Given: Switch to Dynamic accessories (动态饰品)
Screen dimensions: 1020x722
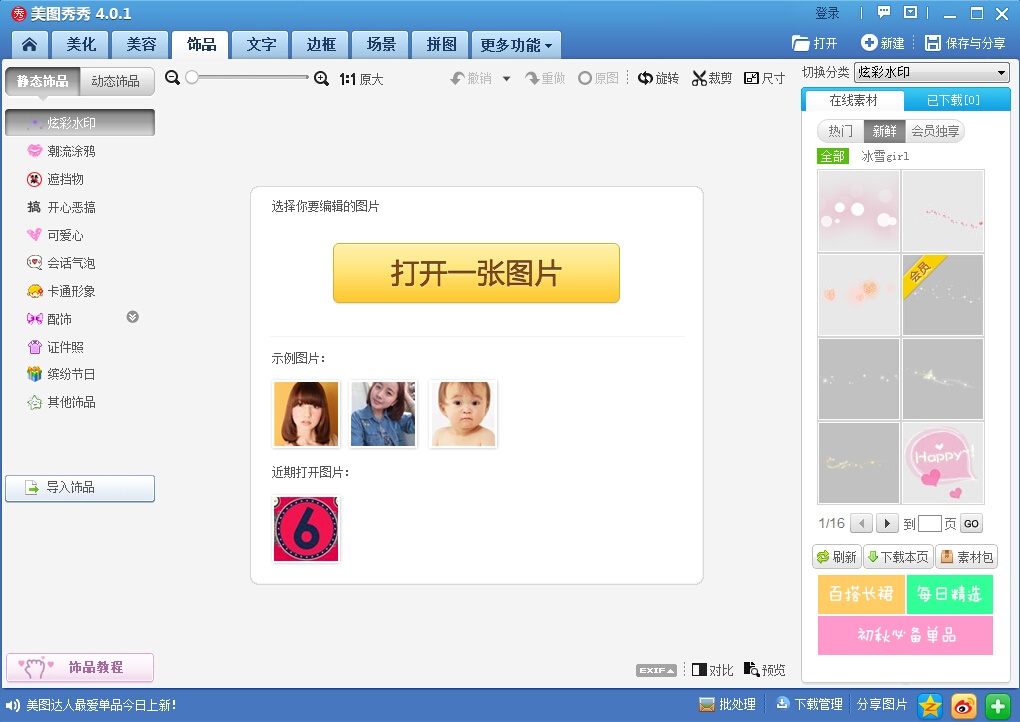Looking at the screenshot, I should (115, 81).
